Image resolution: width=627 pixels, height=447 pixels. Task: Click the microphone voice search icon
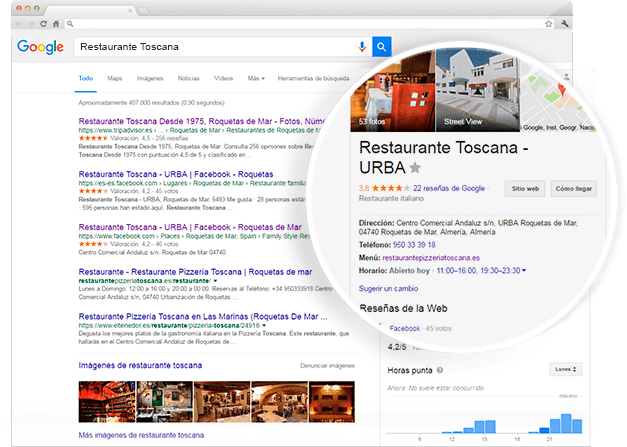361,47
